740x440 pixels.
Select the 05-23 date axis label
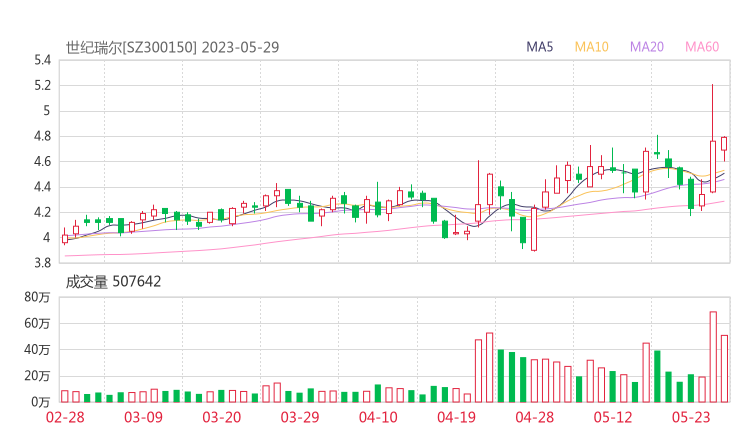click(x=691, y=418)
